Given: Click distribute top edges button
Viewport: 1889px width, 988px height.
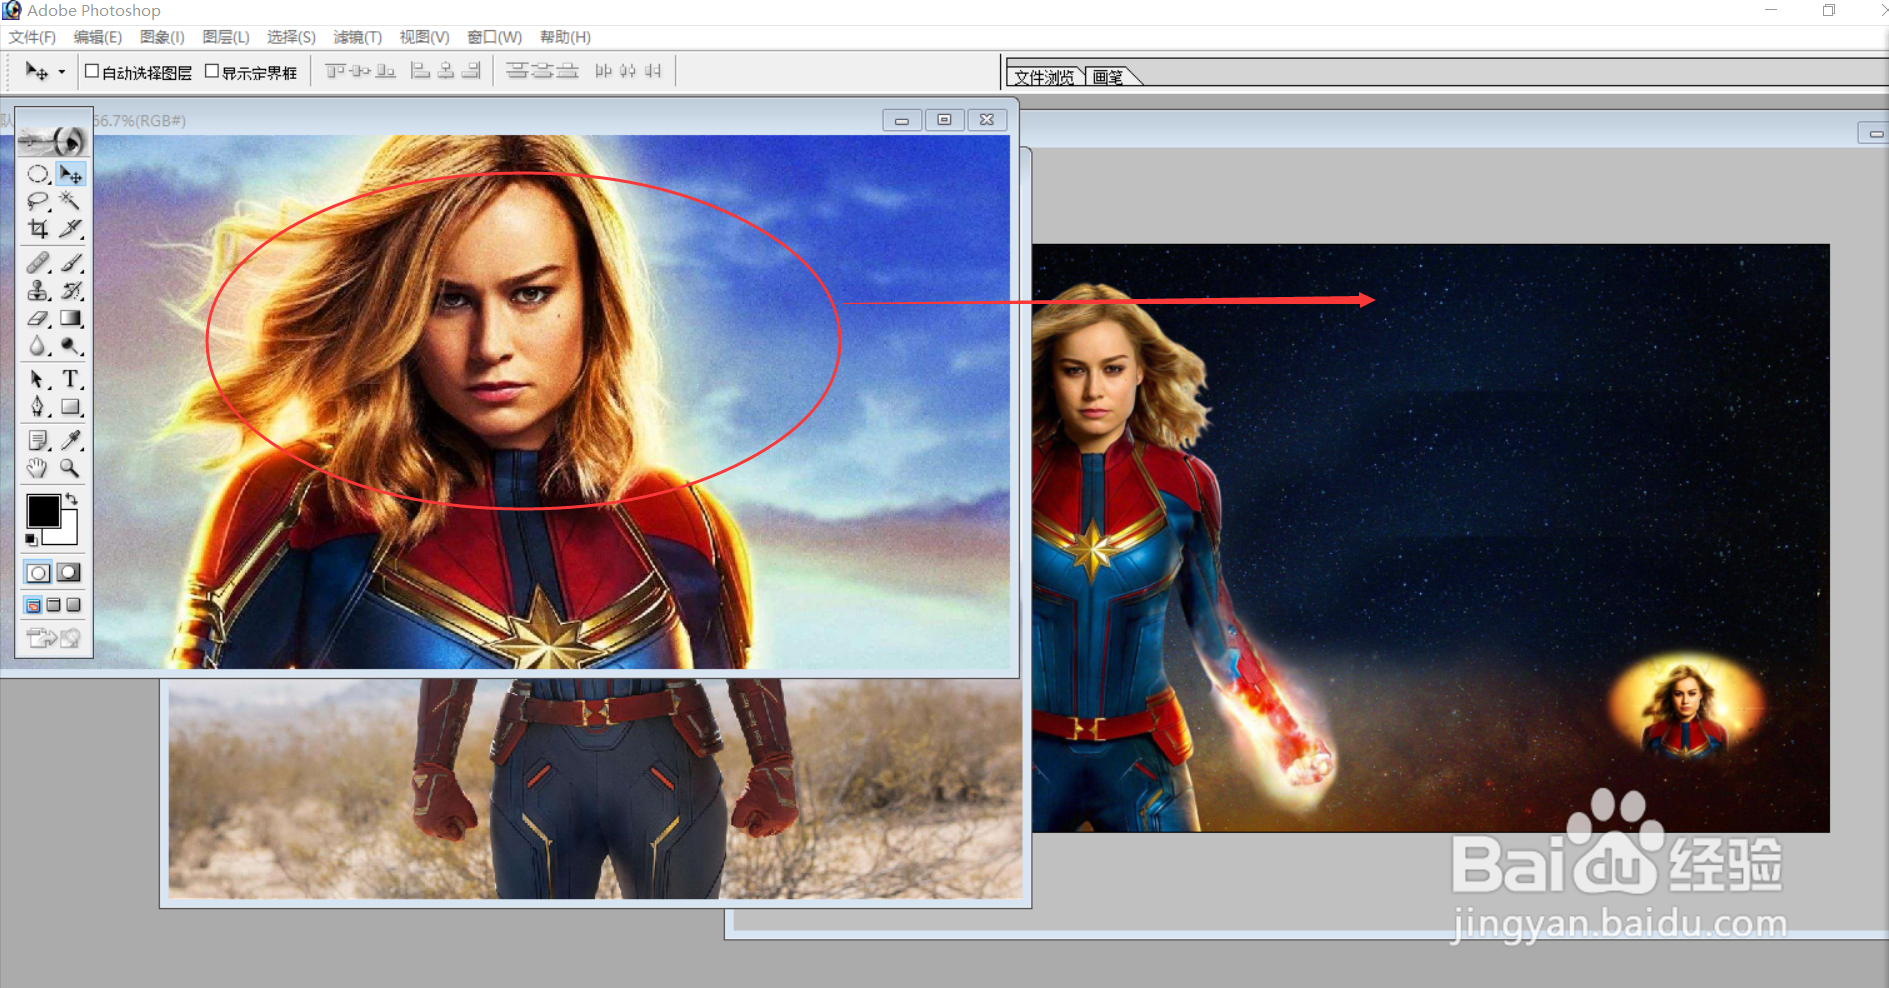Looking at the screenshot, I should (x=517, y=71).
